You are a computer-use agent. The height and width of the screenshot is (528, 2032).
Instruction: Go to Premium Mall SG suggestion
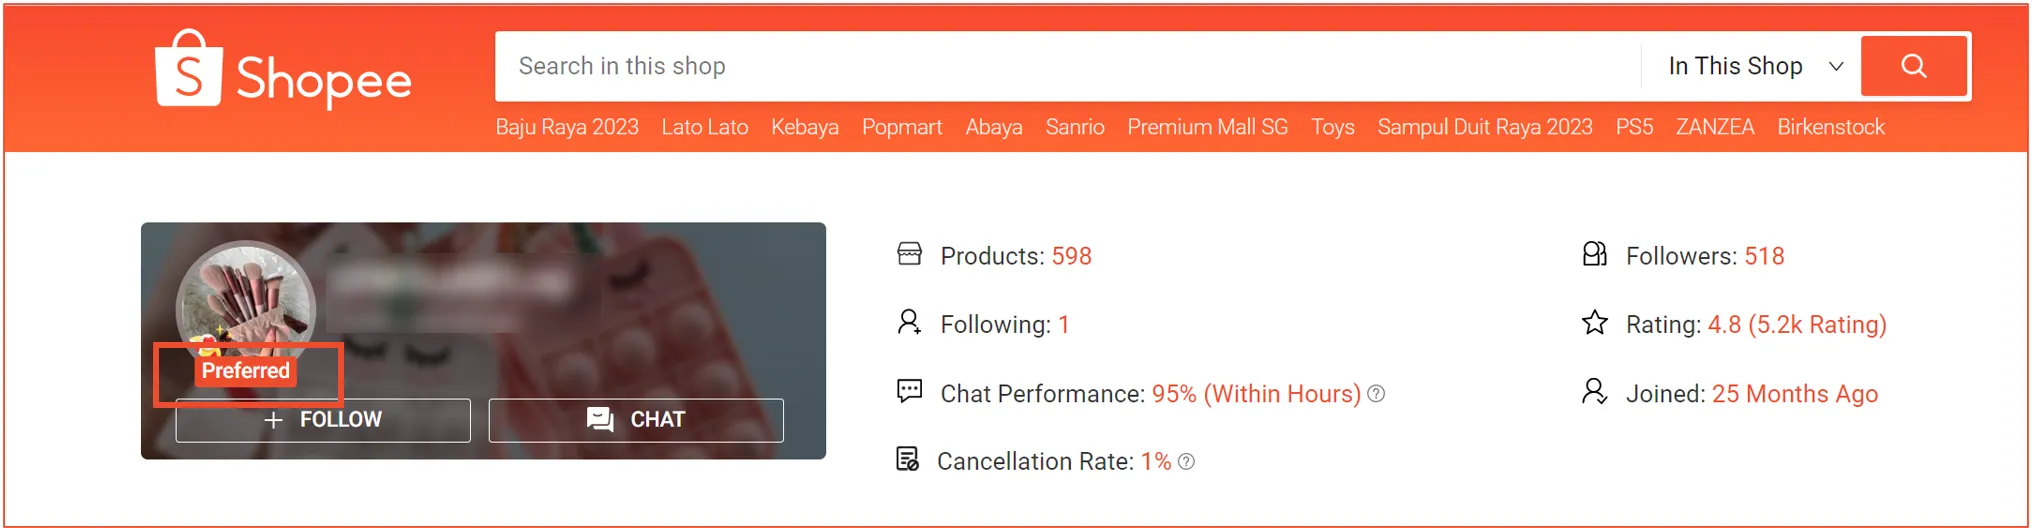click(x=1208, y=127)
